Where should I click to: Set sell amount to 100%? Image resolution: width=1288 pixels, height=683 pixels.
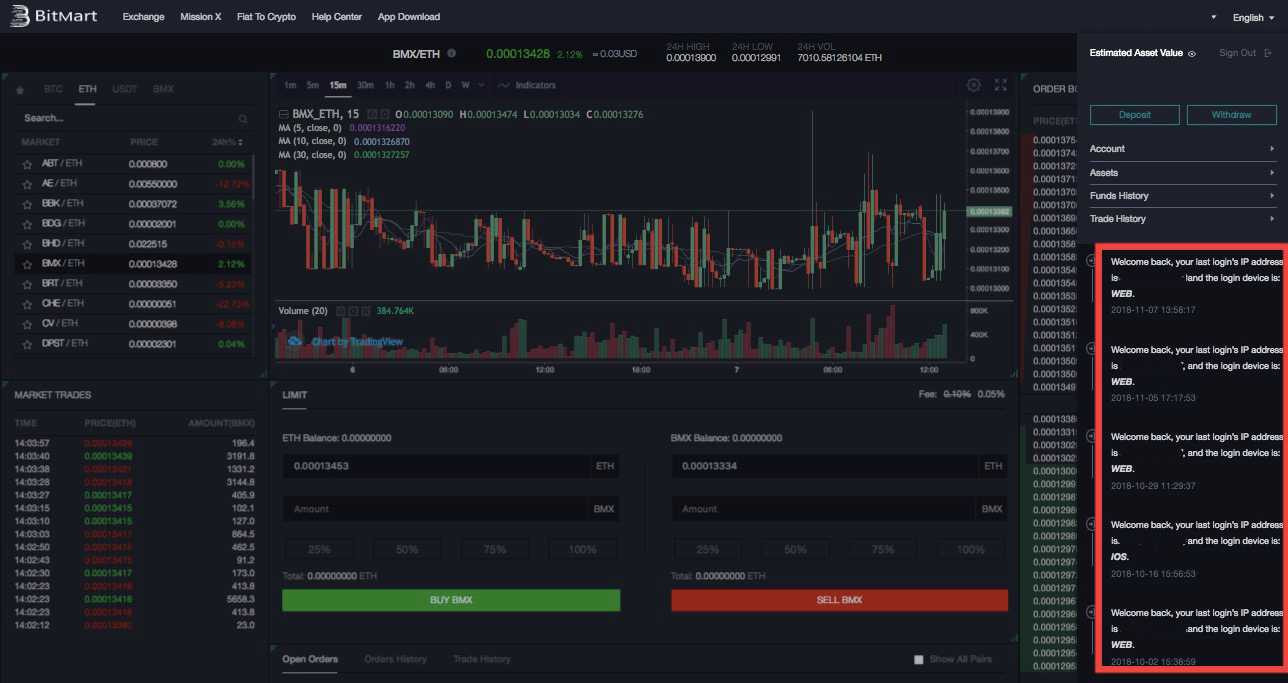click(970, 549)
